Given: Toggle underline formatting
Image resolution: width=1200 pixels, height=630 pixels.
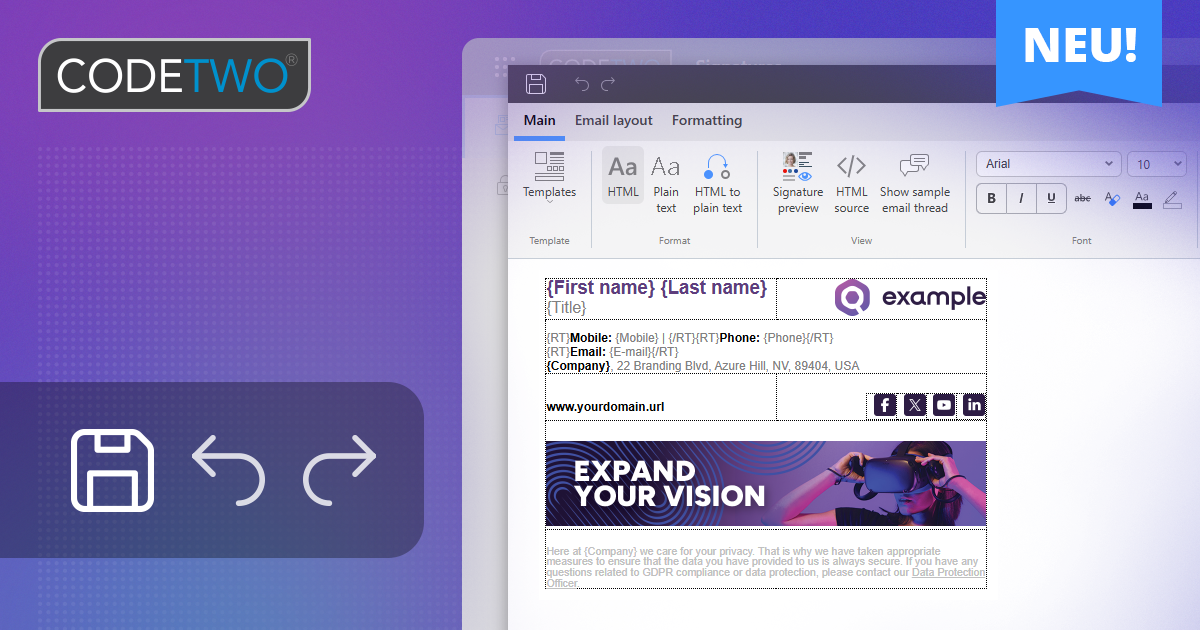Looking at the screenshot, I should pos(1051,198).
